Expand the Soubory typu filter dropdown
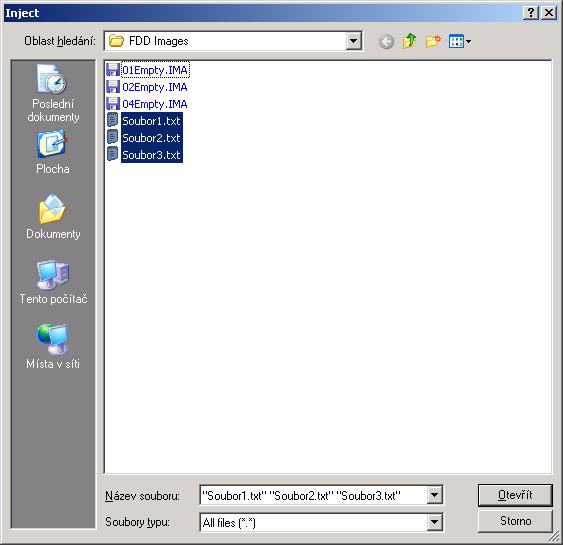 point(434,522)
